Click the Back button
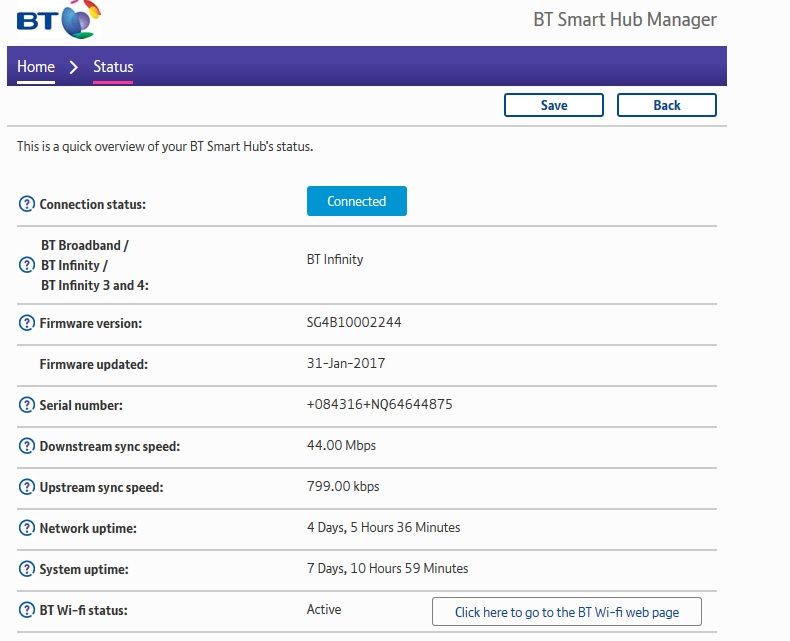 667,105
